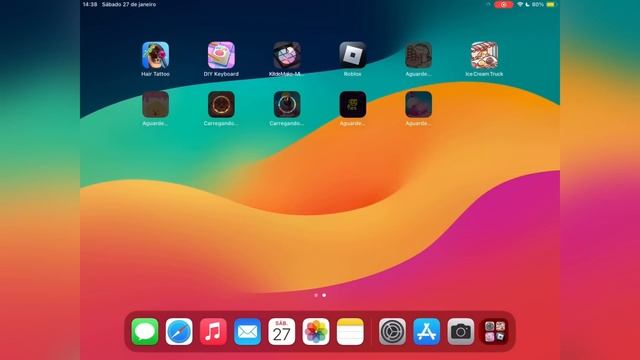This screenshot has height=360, width=640.
Task: Open the Notes app in dock
Action: point(350,331)
